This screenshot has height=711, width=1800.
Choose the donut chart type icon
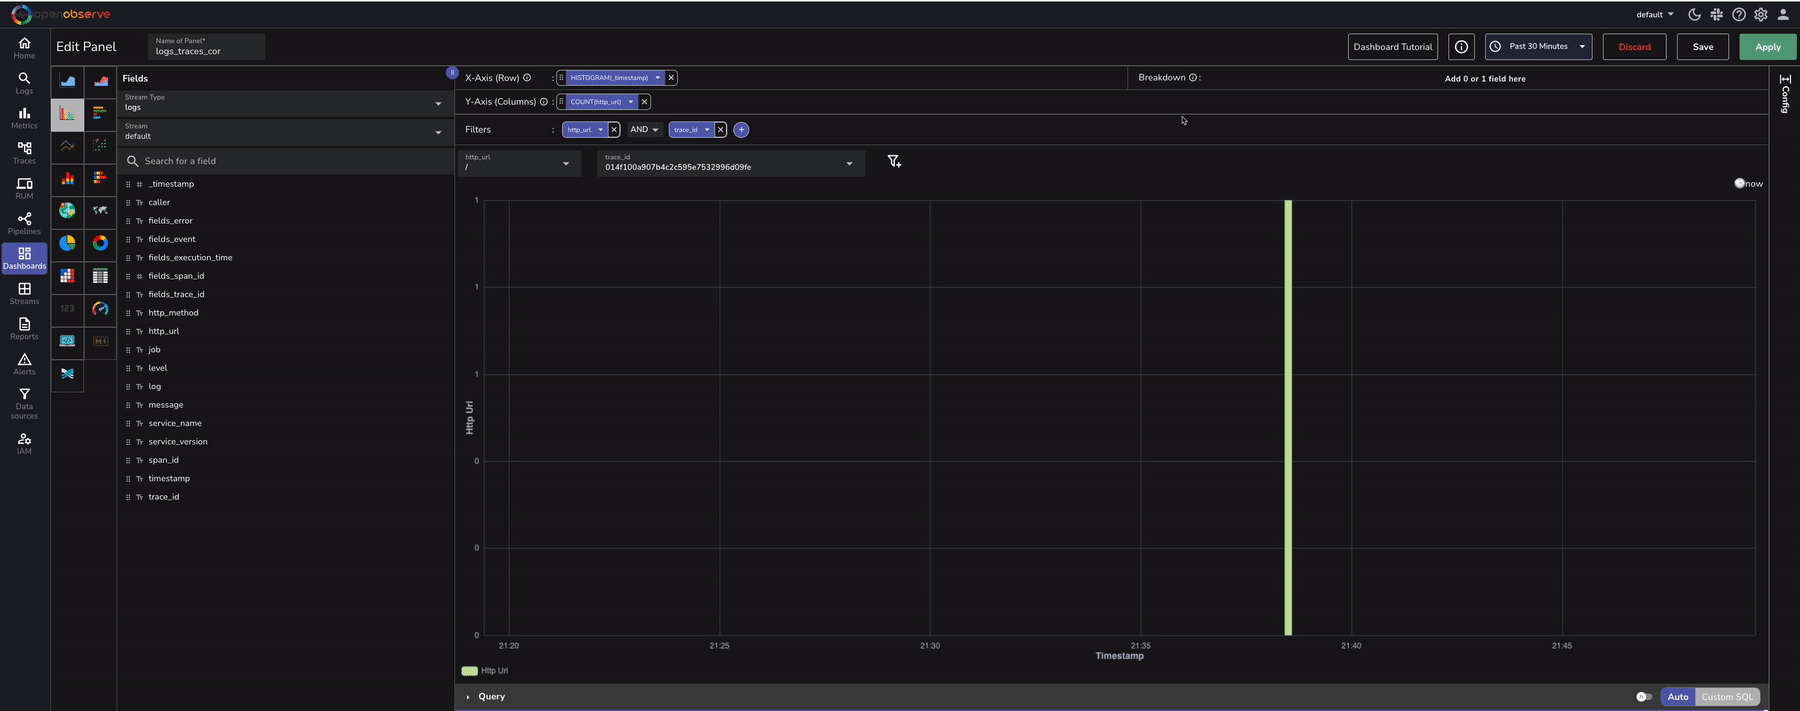pyautogui.click(x=100, y=243)
